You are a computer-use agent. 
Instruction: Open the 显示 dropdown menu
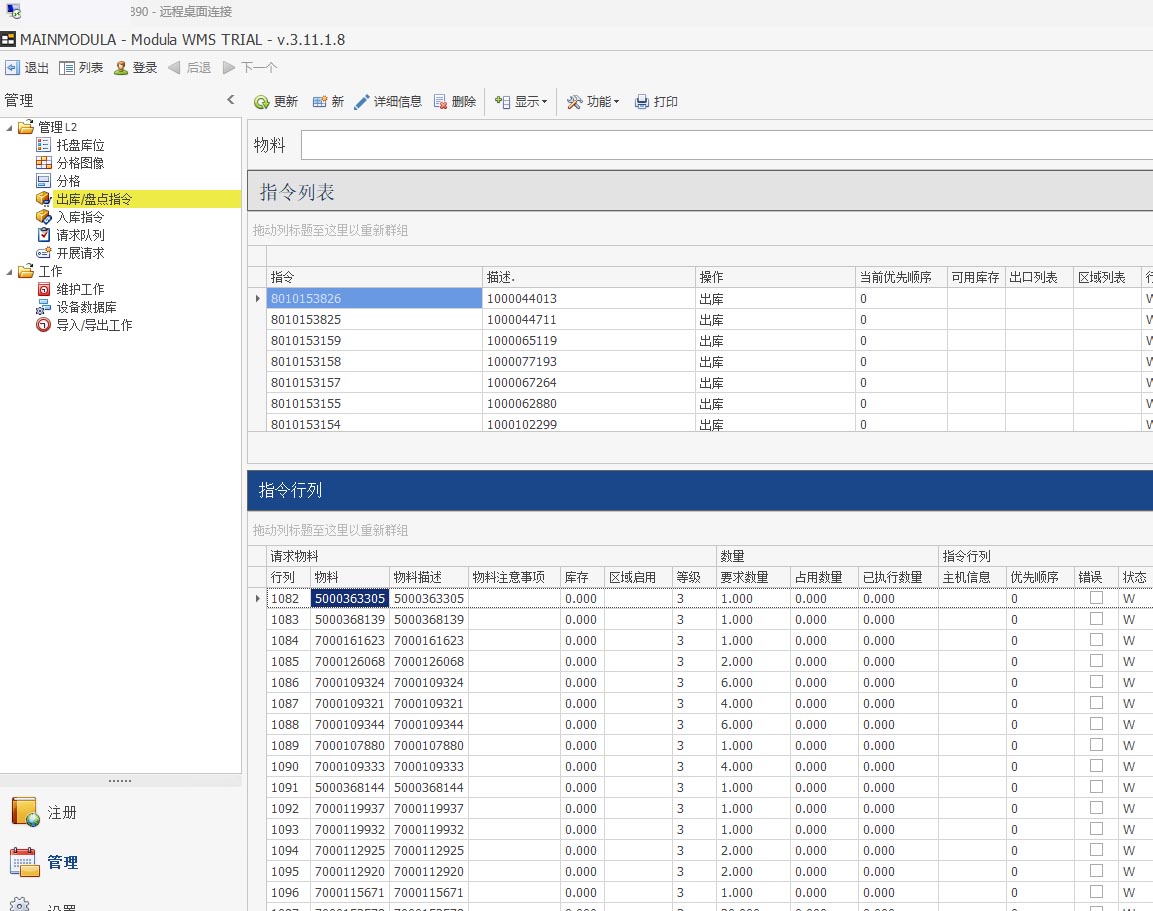click(x=521, y=102)
